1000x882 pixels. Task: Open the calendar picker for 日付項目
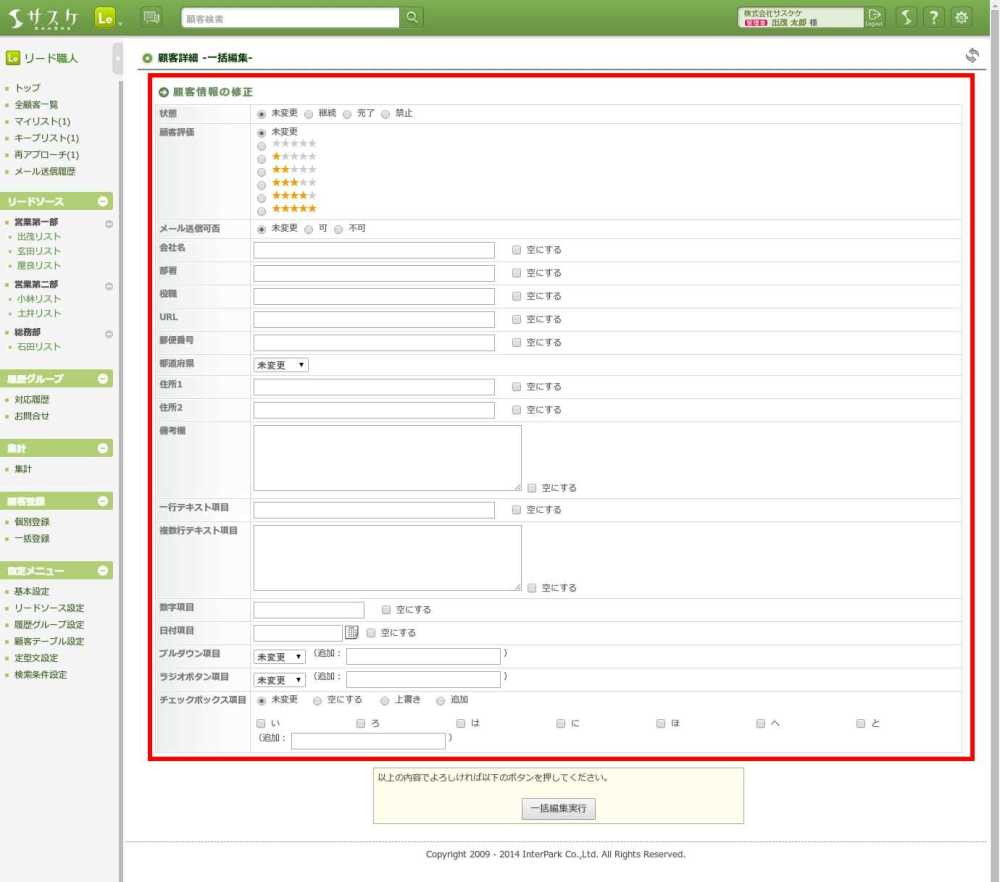351,632
